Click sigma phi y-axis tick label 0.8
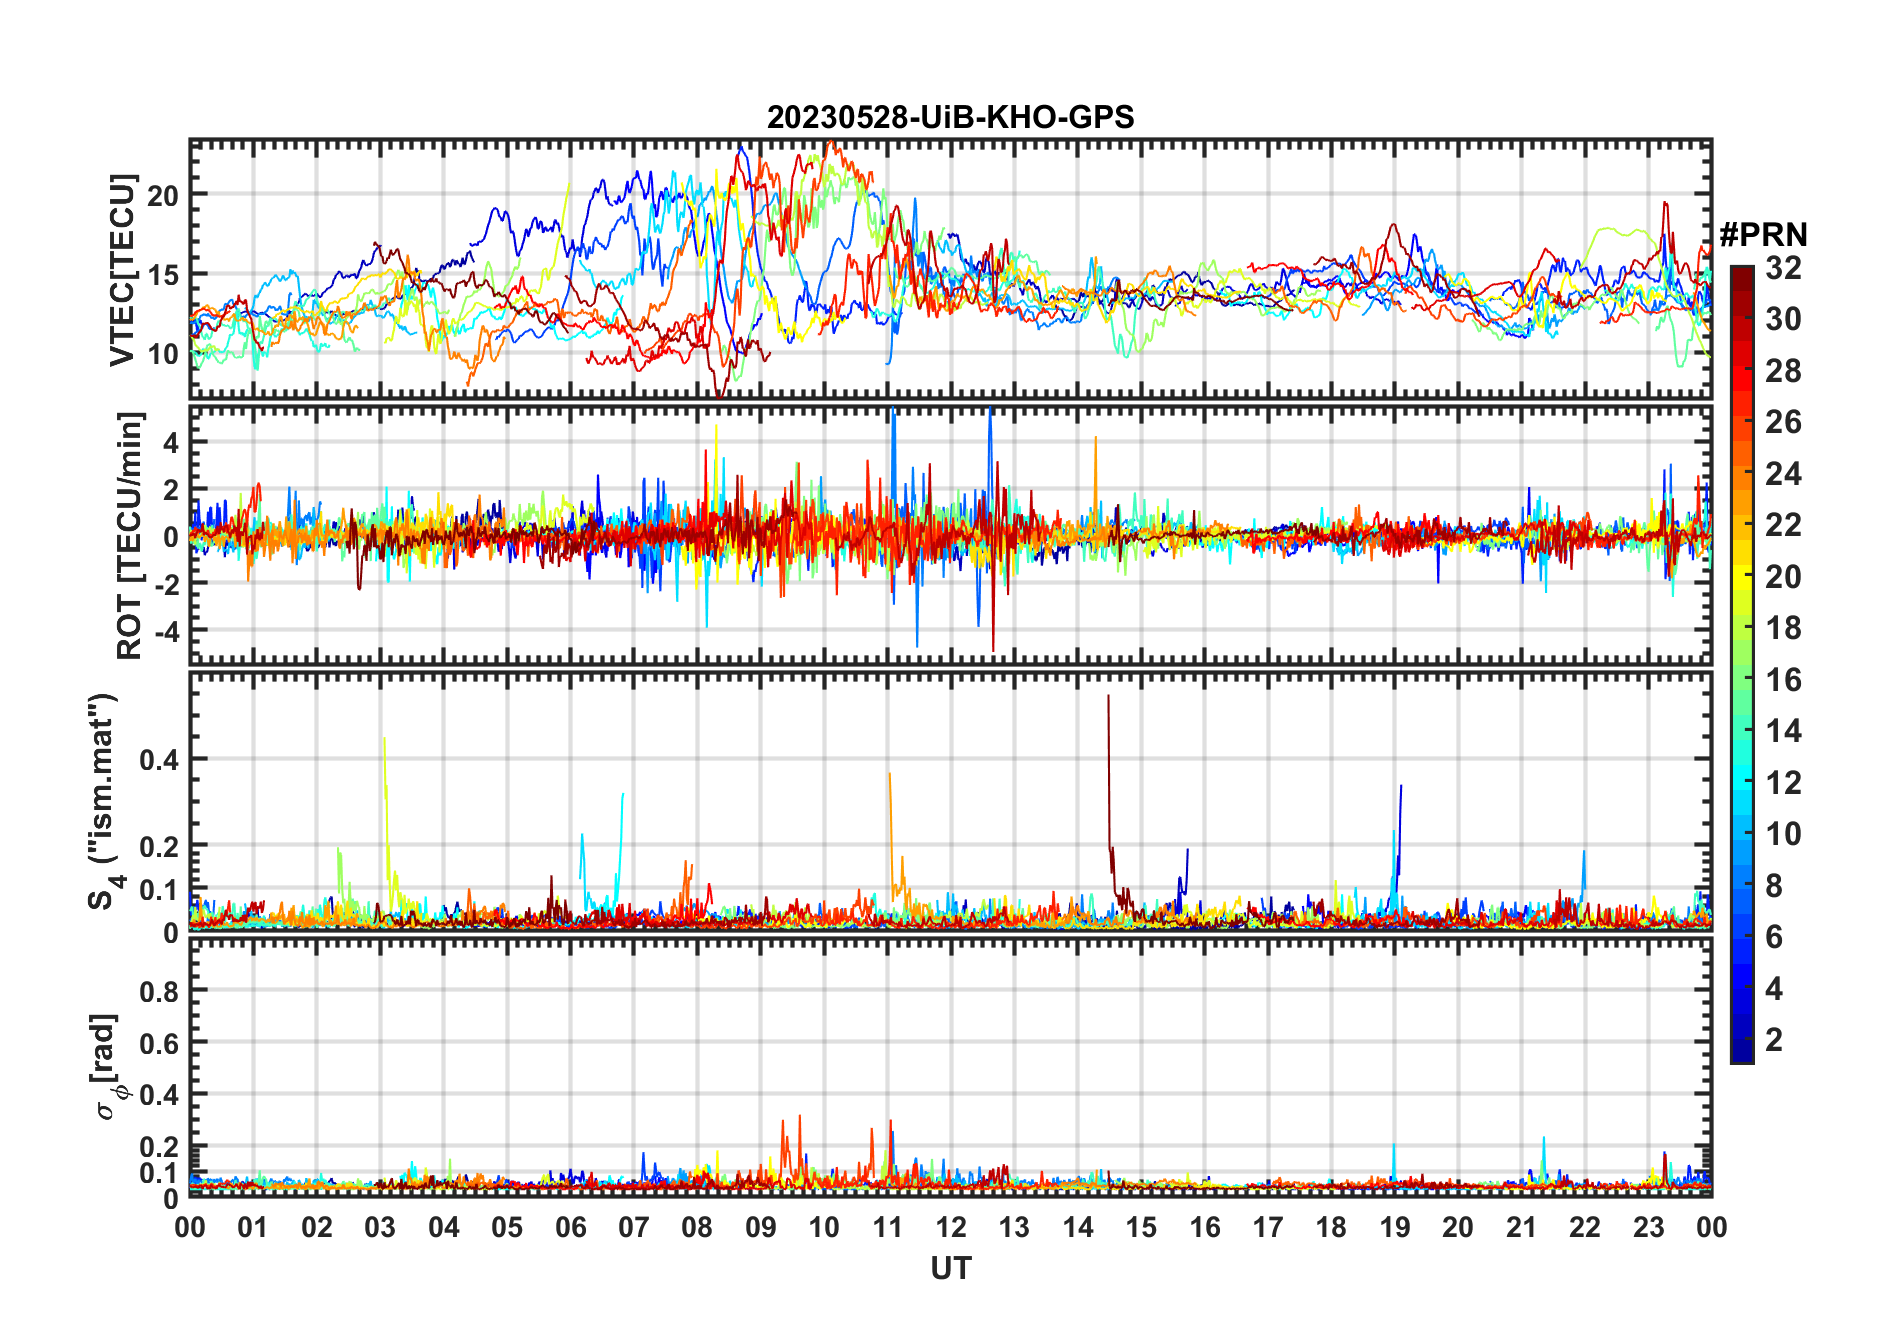This screenshot has height=1330, width=1902. pos(159,992)
